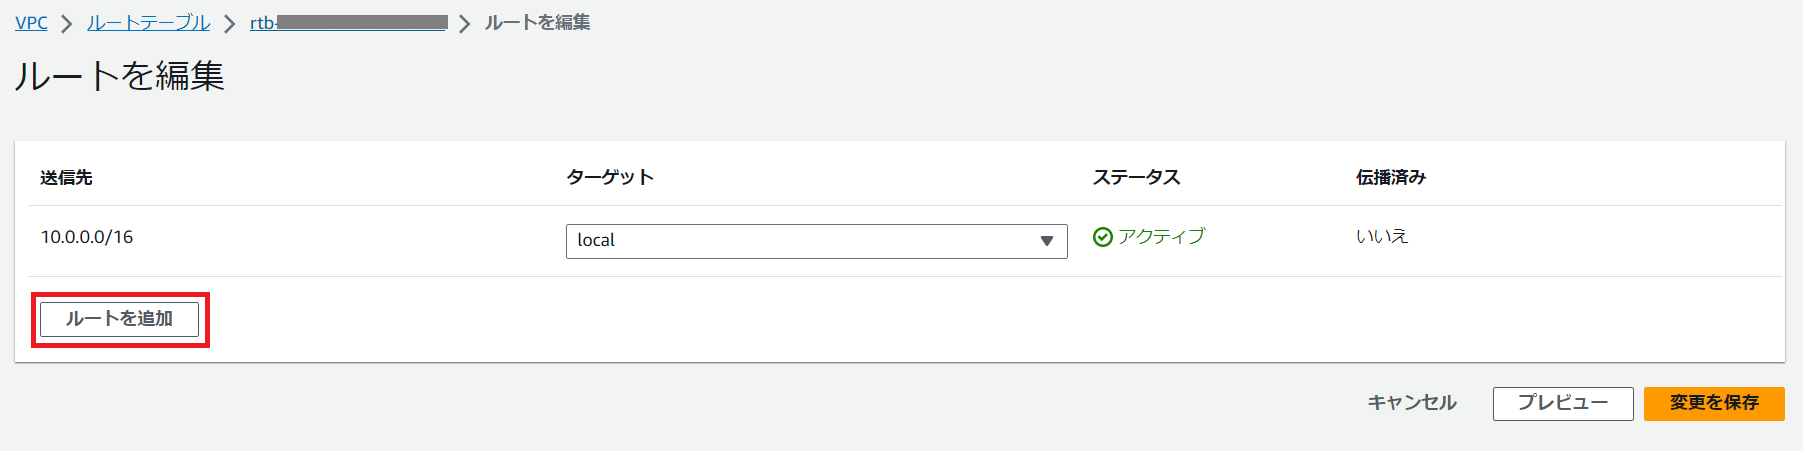Click the アクティブ status label
1803x451 pixels.
click(1161, 237)
